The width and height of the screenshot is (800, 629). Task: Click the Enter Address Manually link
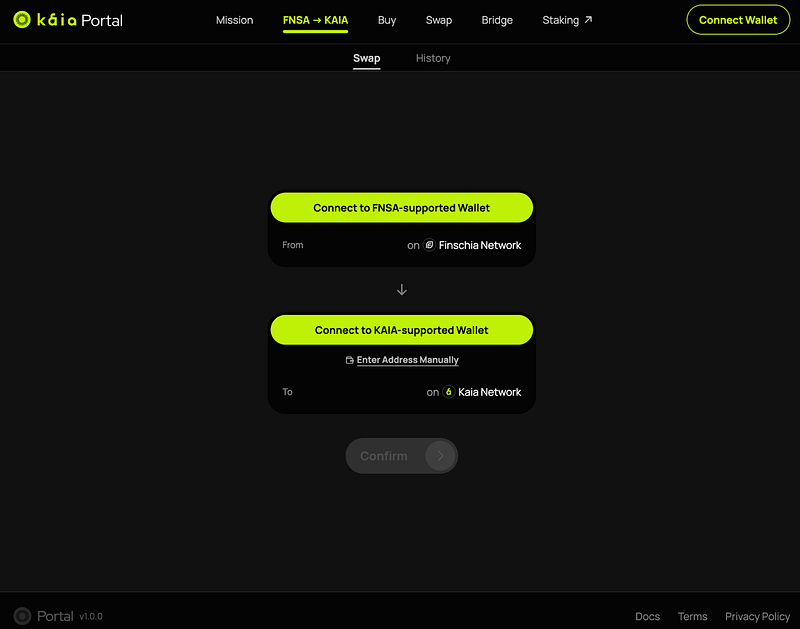pos(407,360)
